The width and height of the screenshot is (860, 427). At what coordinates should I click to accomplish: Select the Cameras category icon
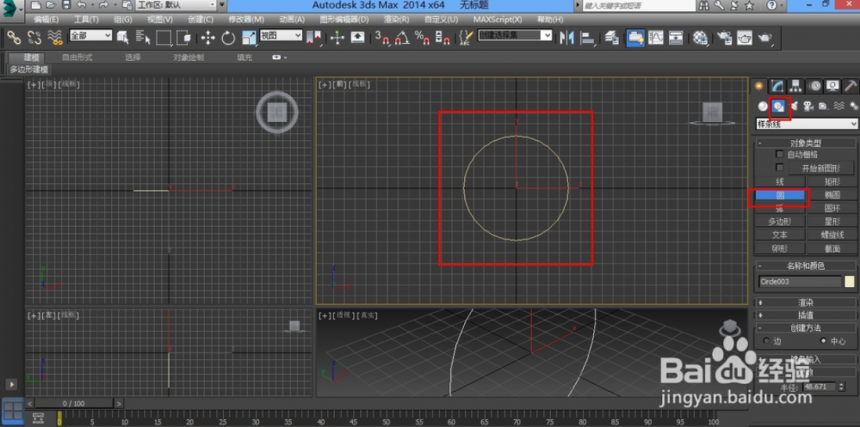coord(808,106)
